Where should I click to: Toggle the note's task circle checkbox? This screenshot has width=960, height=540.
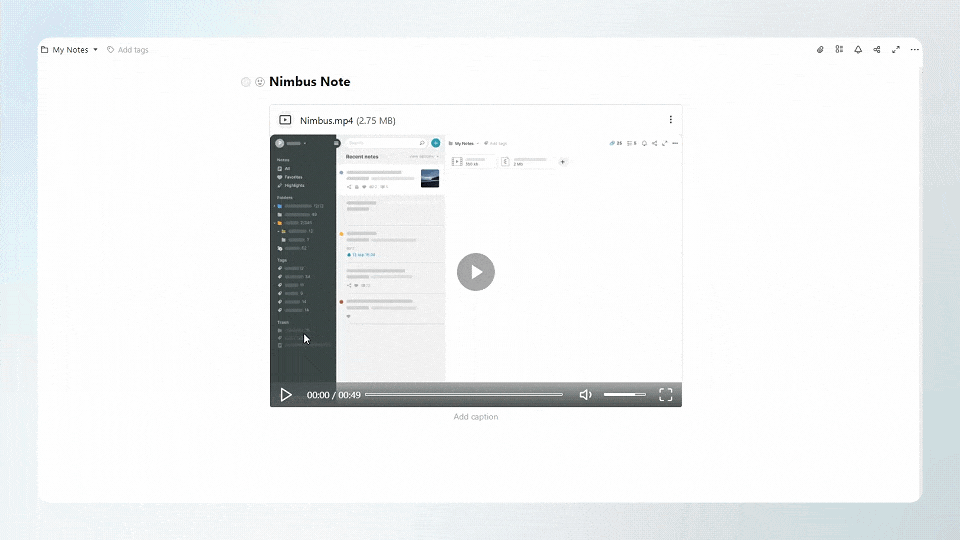[246, 82]
